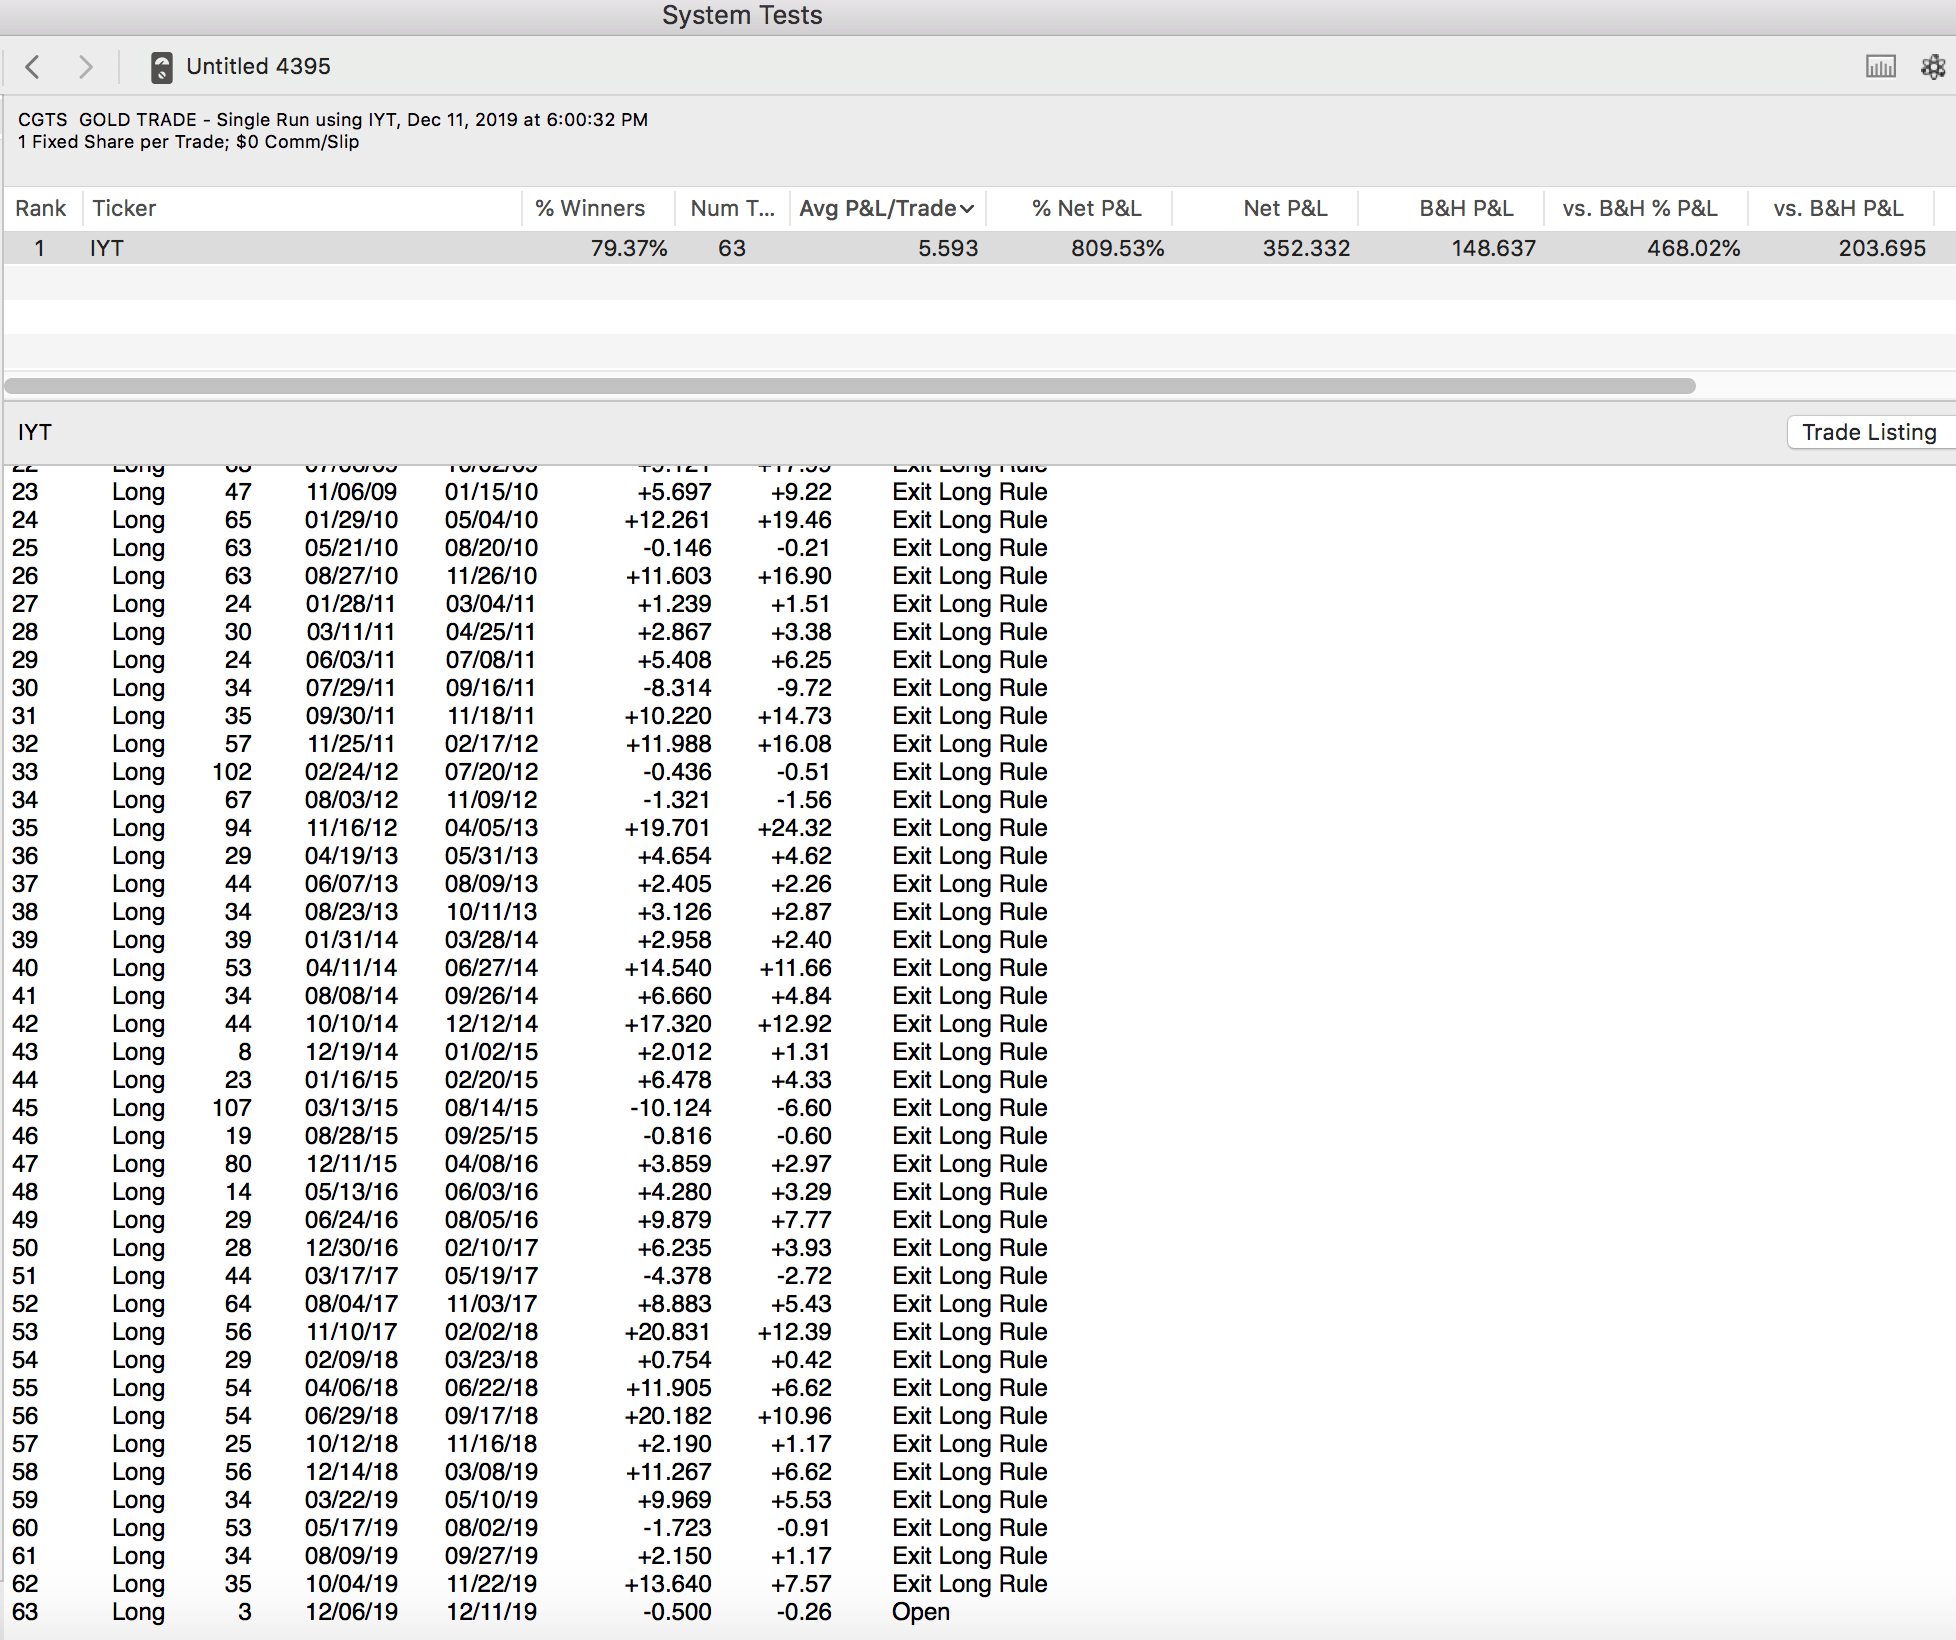Click the back navigation arrow
Screen dimensions: 1956x1640
[x=33, y=67]
